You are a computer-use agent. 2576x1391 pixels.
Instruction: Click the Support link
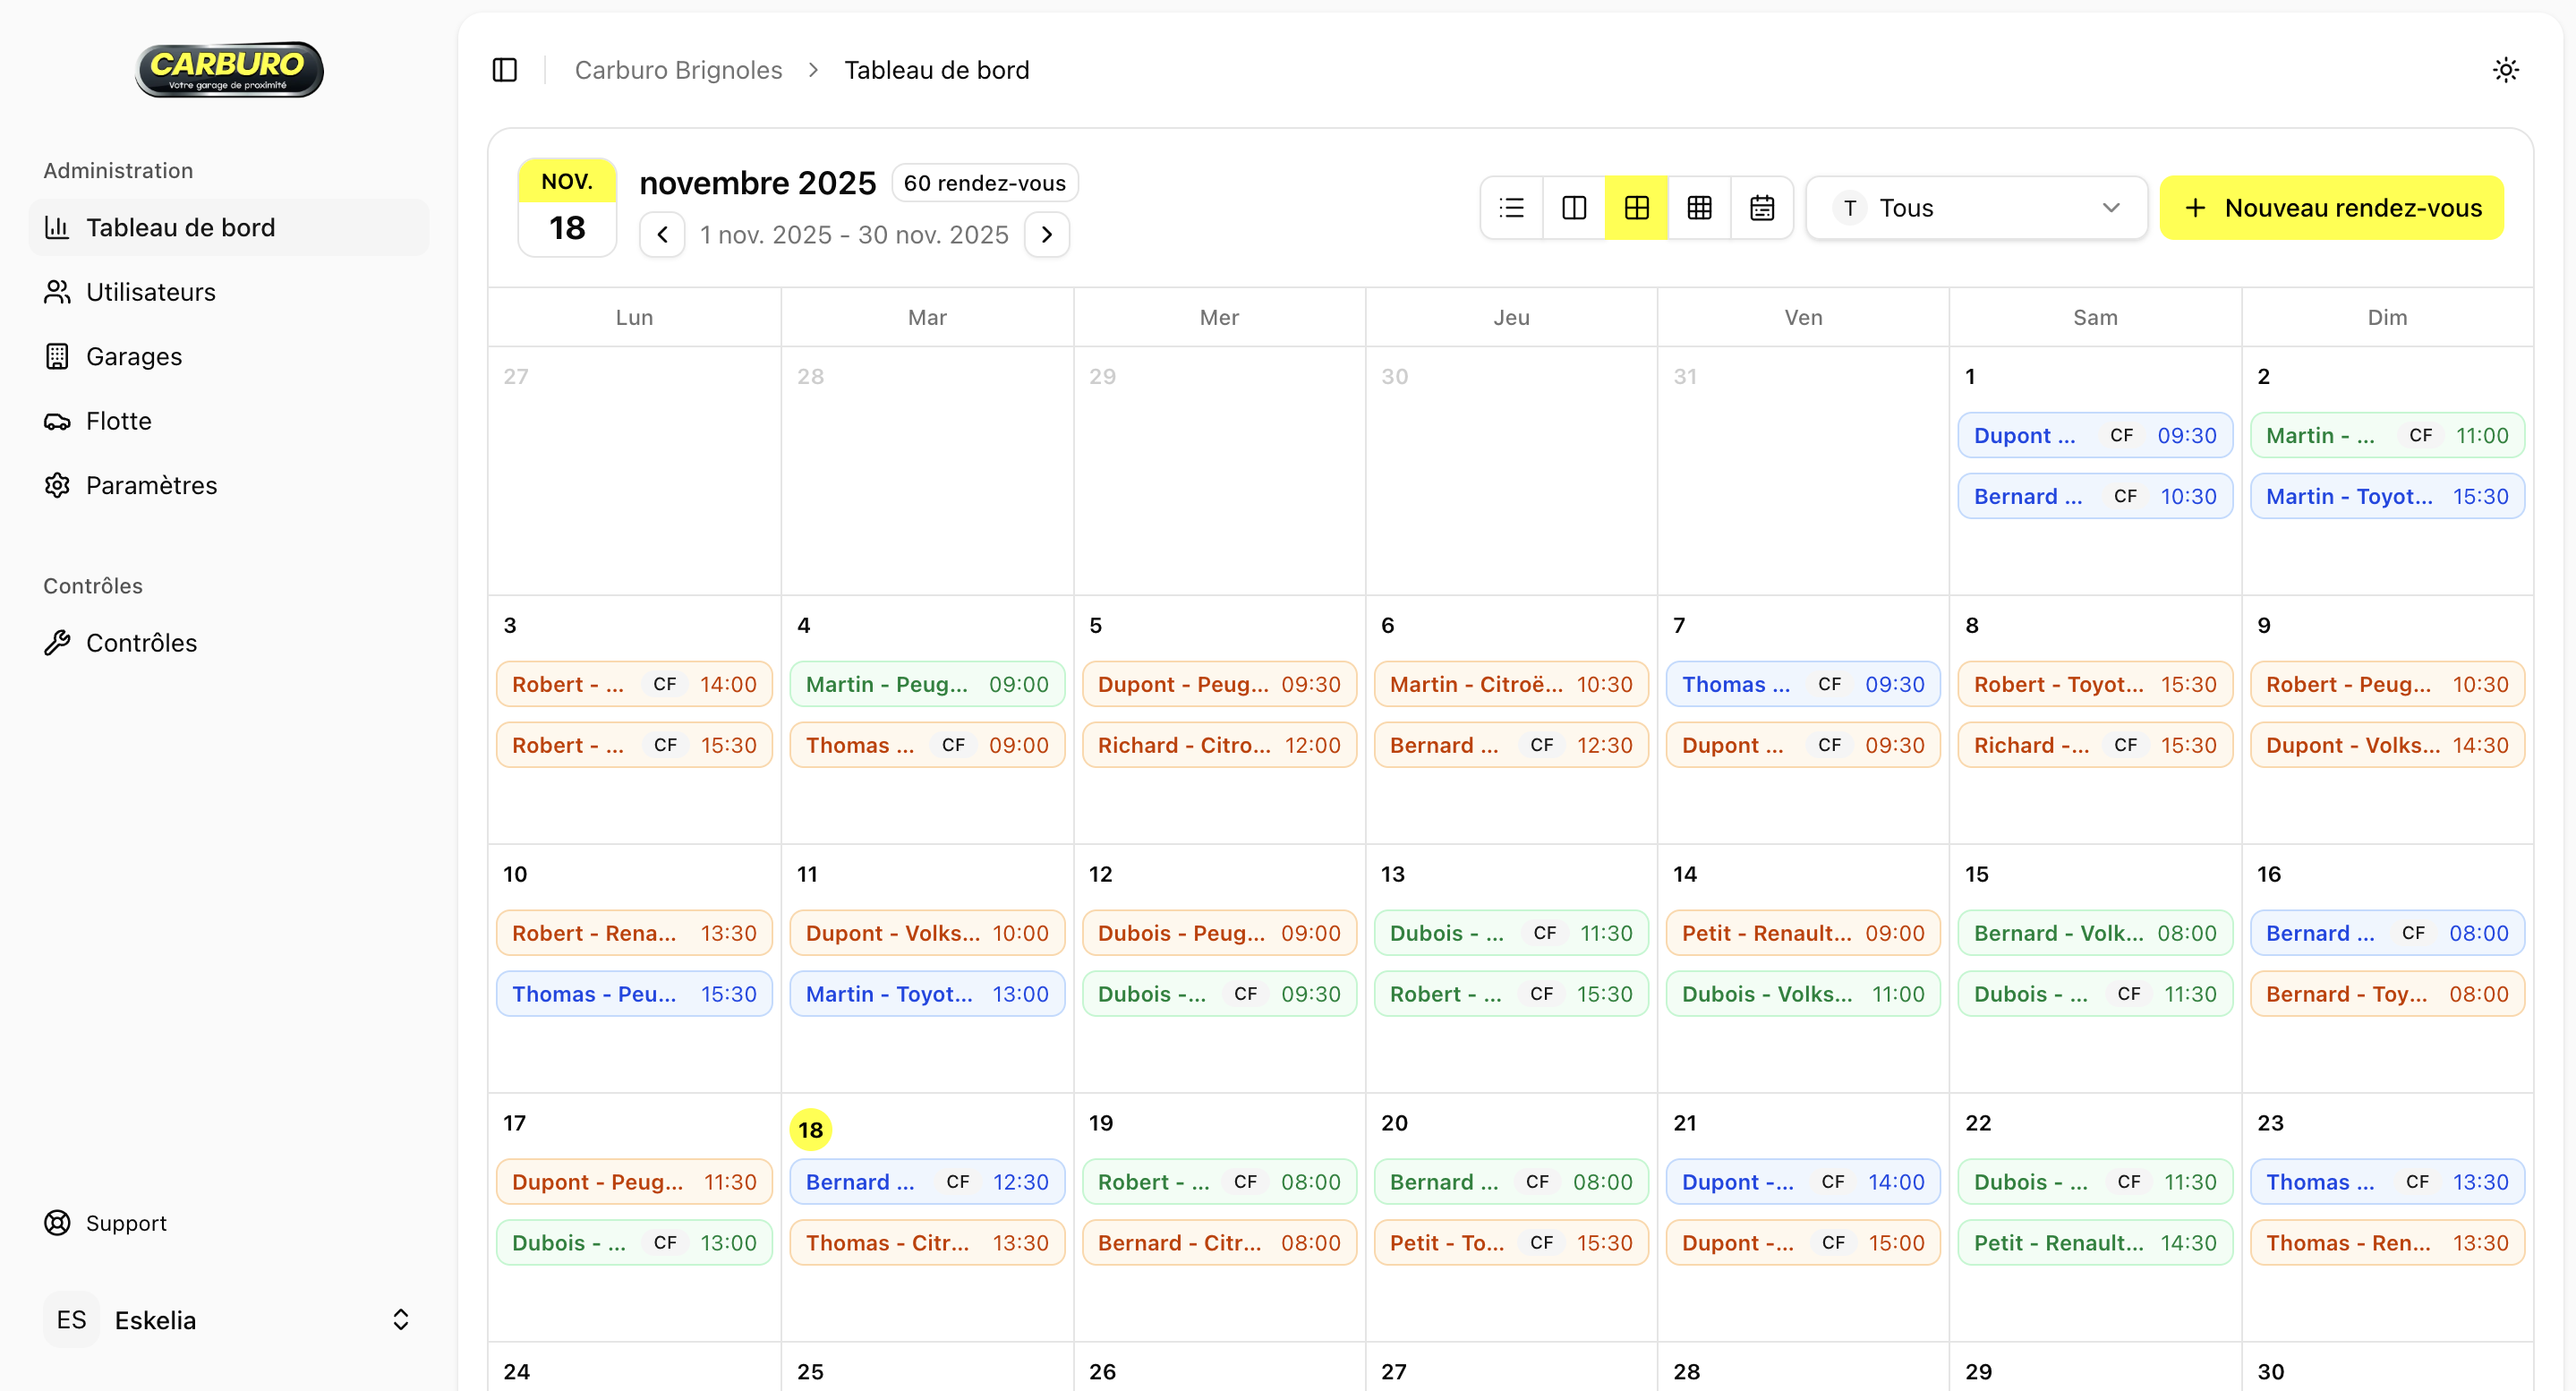126,1223
